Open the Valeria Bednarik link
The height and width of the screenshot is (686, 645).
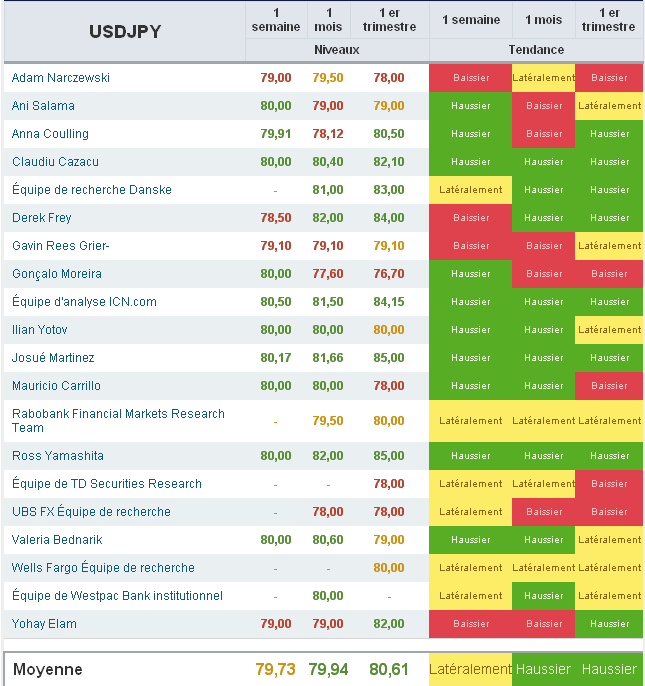point(57,540)
